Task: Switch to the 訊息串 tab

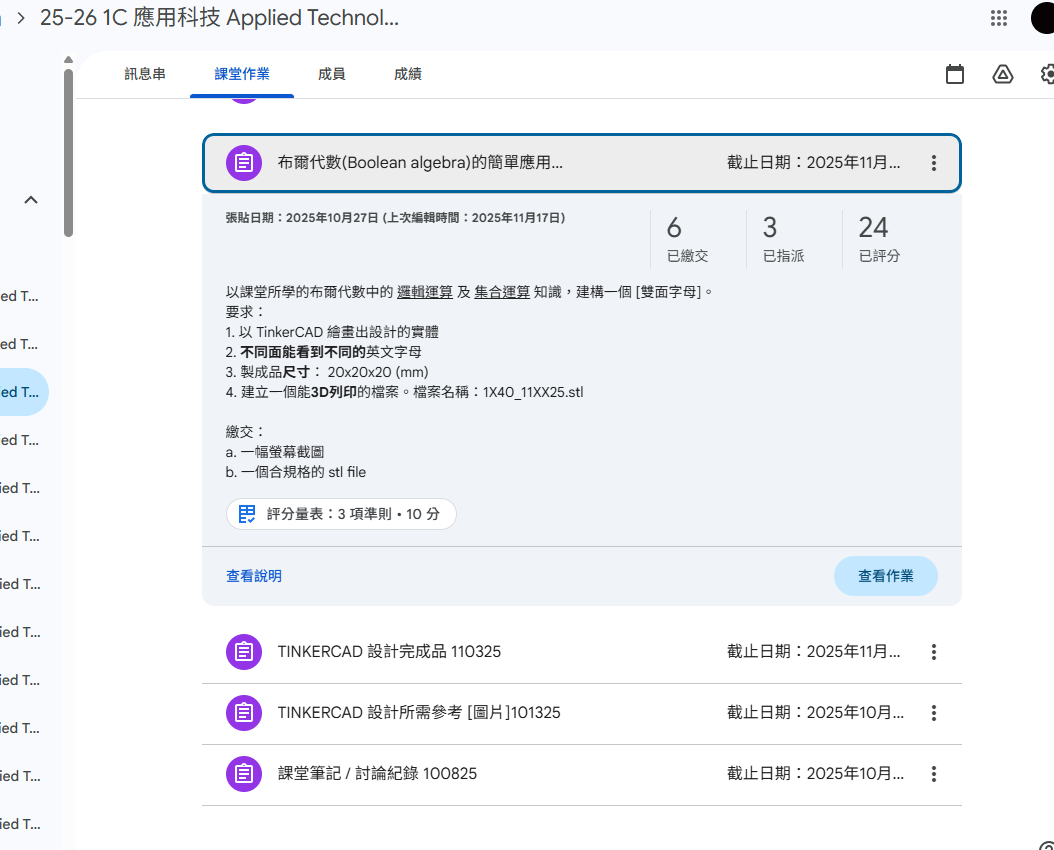Action: [145, 74]
